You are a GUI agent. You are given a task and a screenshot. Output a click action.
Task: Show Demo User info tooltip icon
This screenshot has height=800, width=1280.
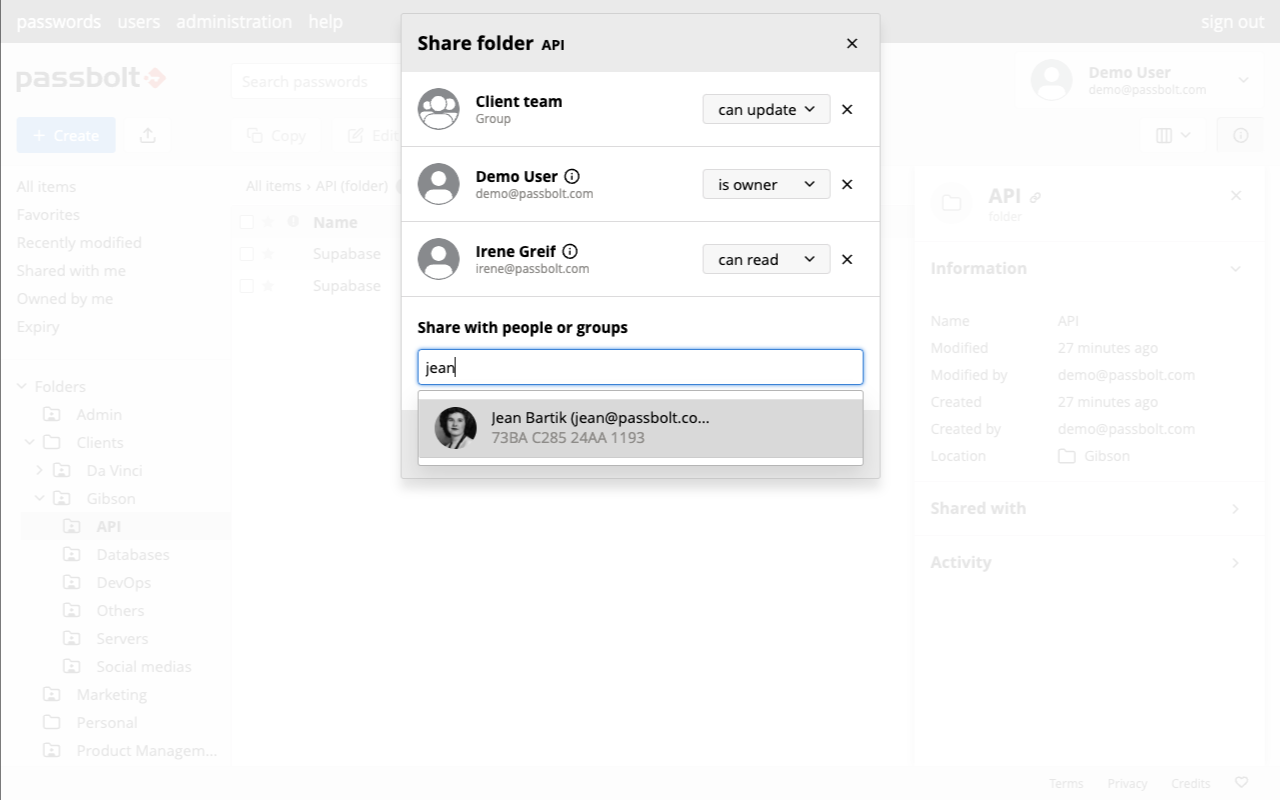pyautogui.click(x=572, y=176)
